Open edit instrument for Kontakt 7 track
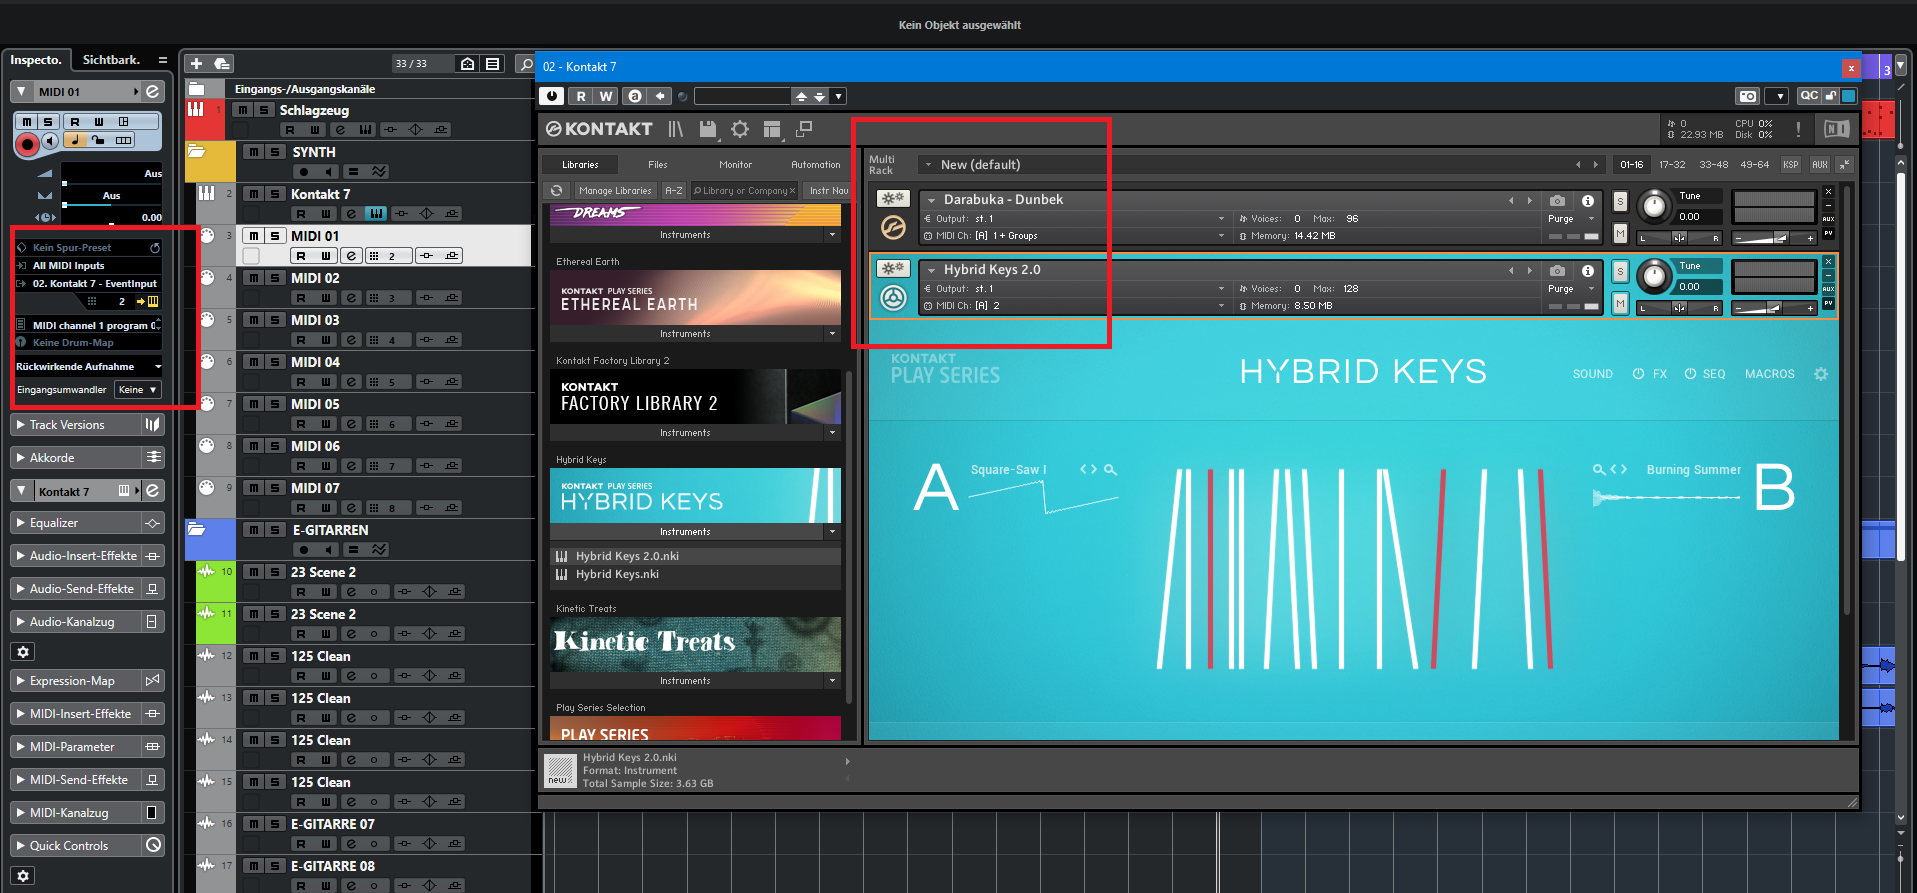This screenshot has width=1917, height=893. click(x=375, y=213)
